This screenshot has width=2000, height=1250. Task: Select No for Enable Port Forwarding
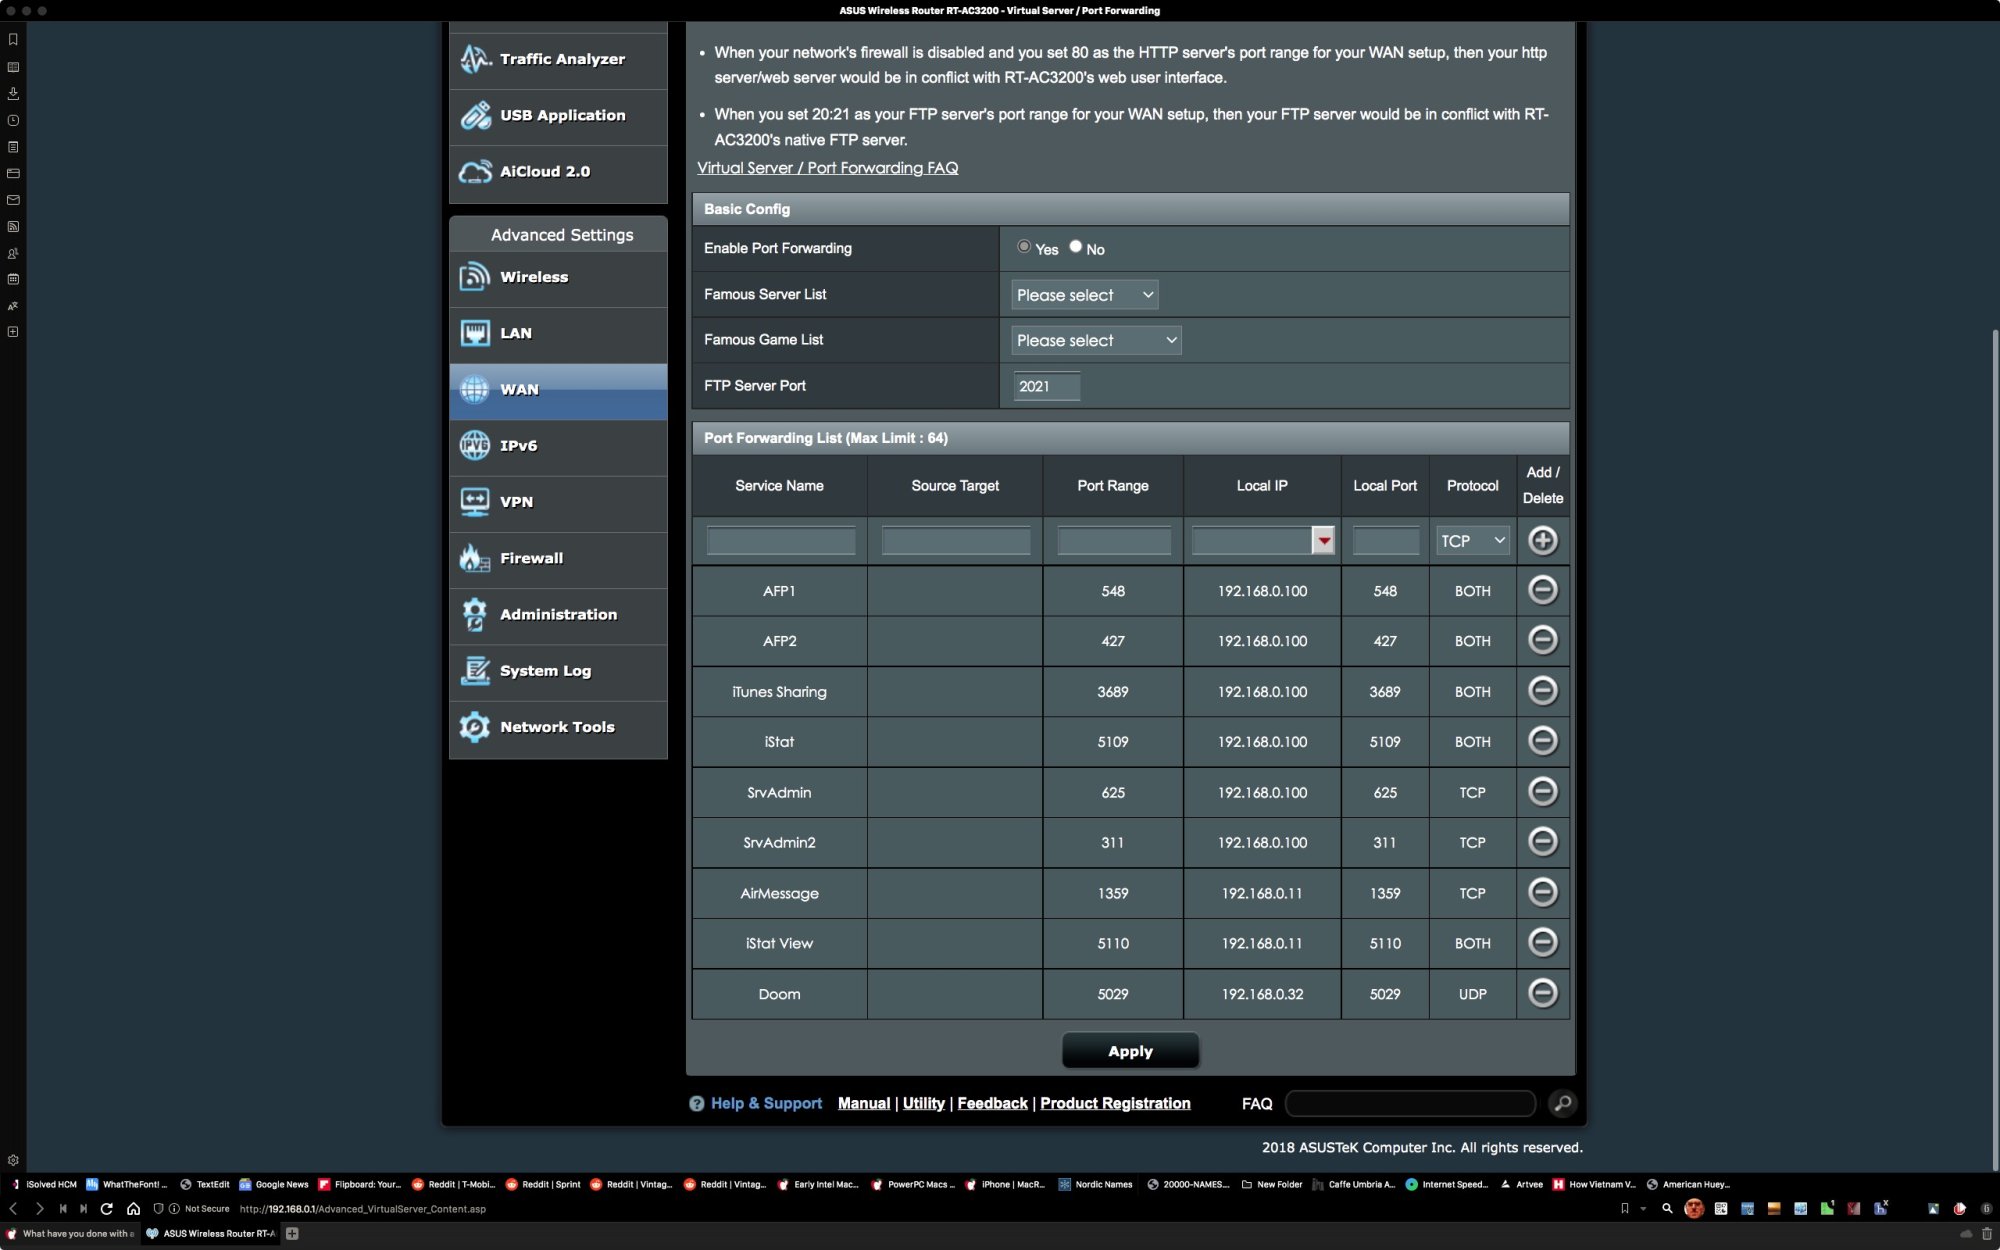(x=1075, y=246)
